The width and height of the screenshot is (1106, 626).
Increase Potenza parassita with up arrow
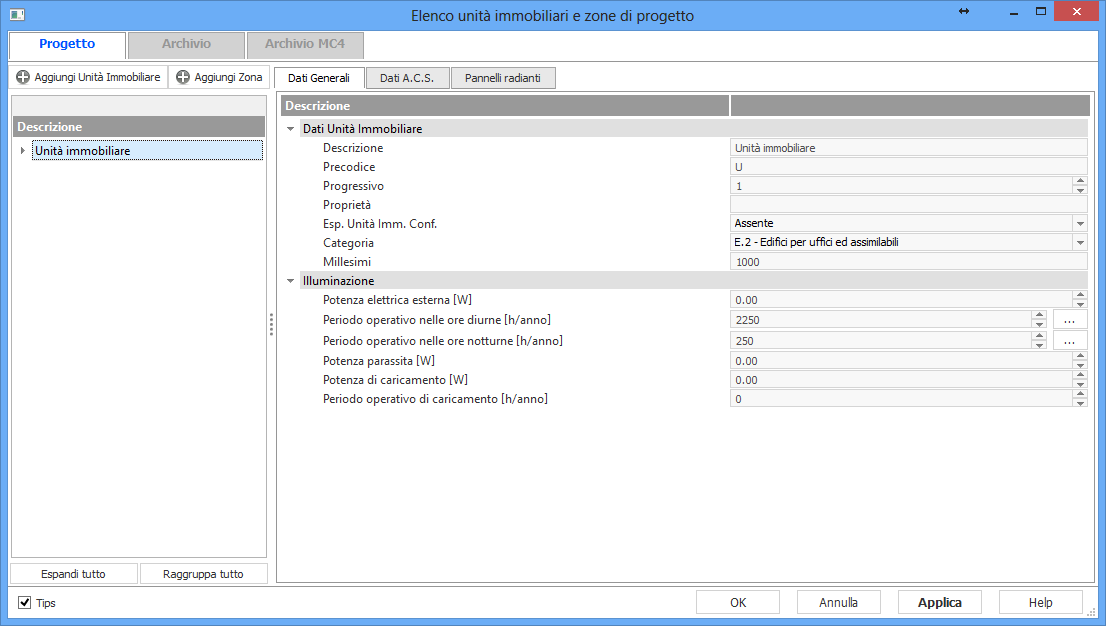[1080, 356]
